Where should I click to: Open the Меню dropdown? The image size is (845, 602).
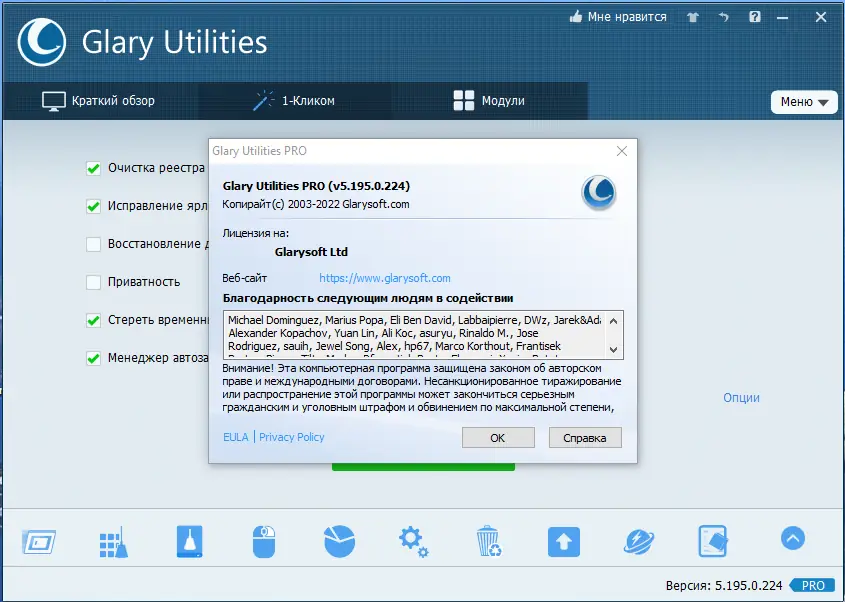(x=804, y=102)
